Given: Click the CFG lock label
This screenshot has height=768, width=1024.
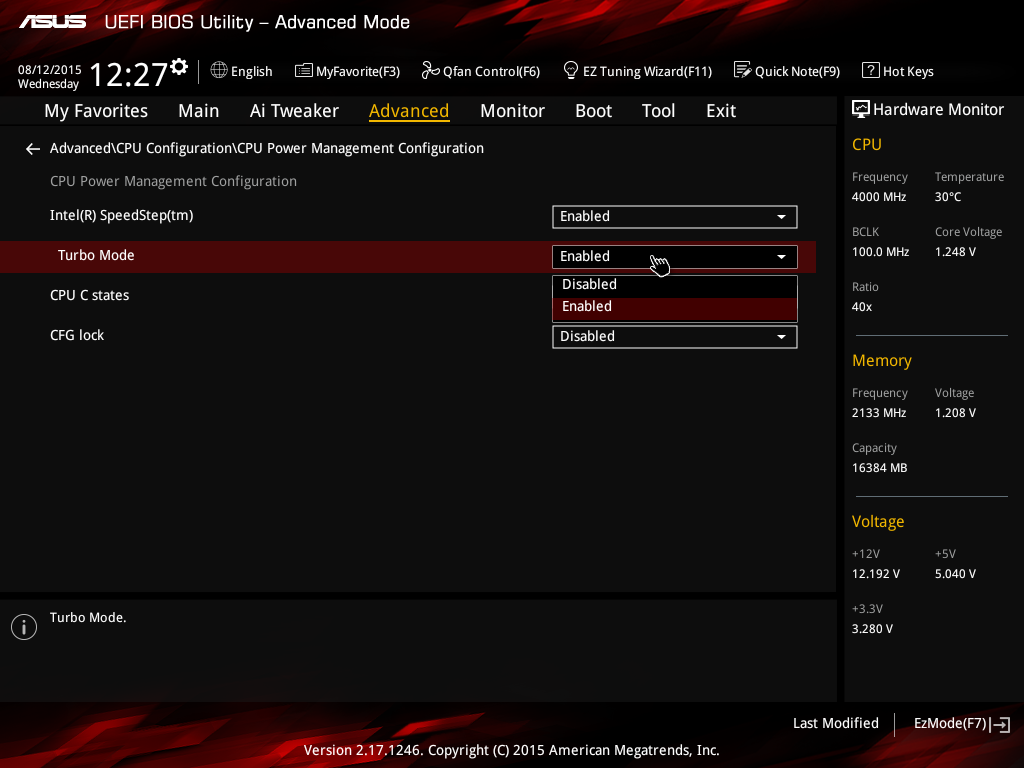Looking at the screenshot, I should [x=77, y=335].
